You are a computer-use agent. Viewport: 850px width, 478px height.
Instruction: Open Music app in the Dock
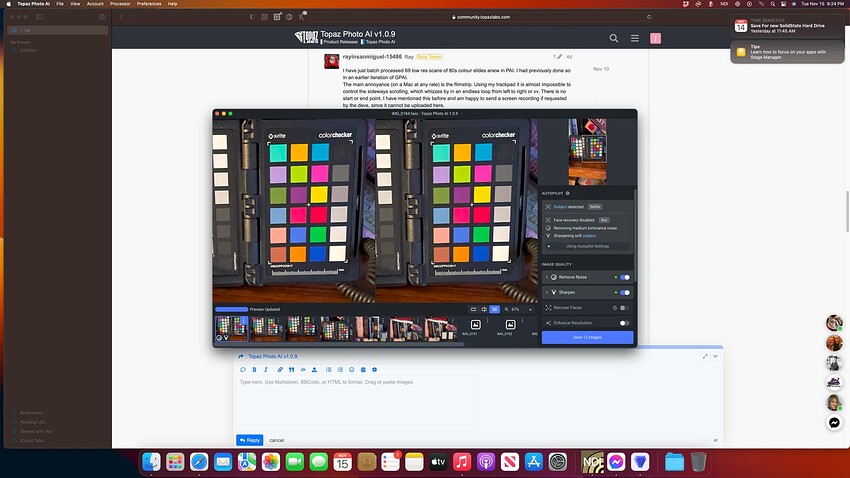[x=462, y=462]
